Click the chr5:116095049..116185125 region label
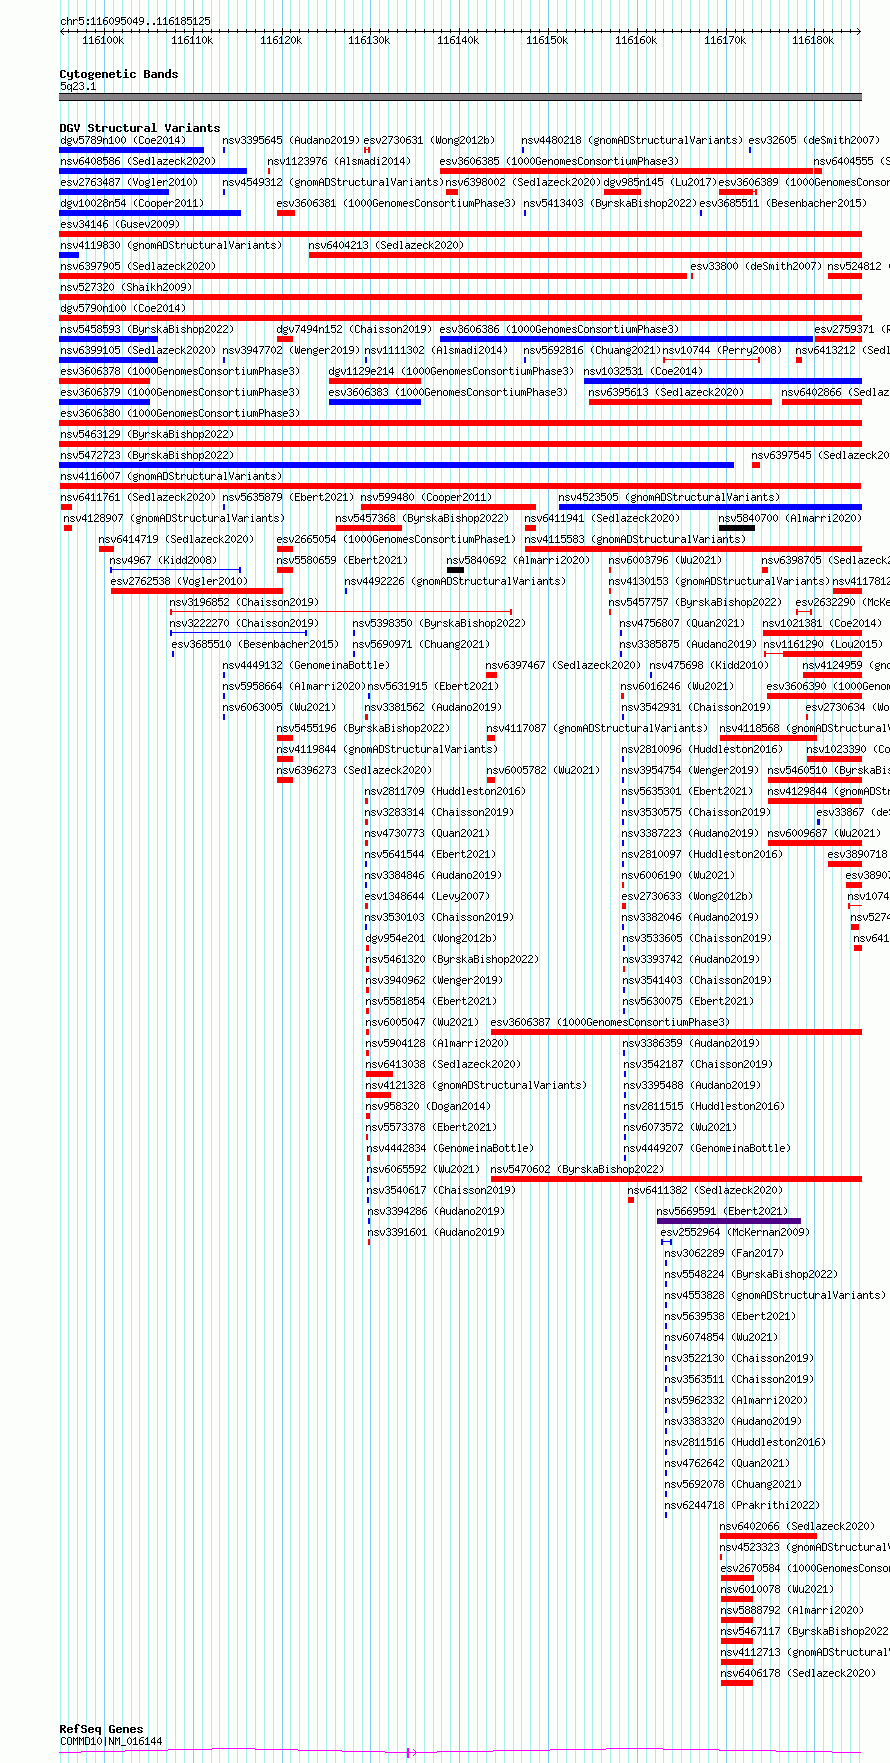This screenshot has width=890, height=1763. 135,21
